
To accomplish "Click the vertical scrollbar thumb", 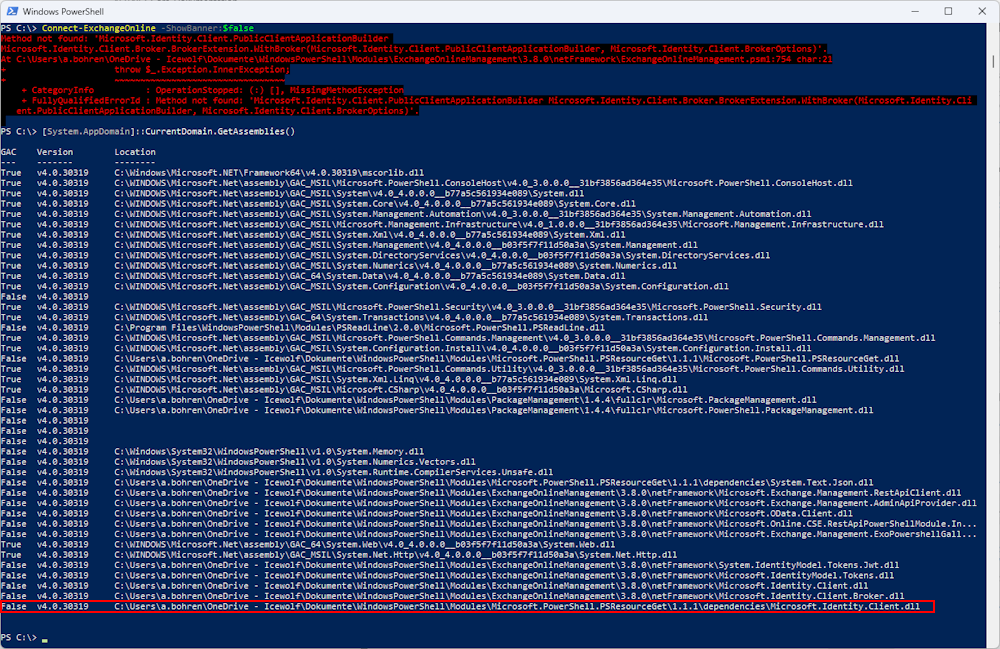I will [x=993, y=62].
